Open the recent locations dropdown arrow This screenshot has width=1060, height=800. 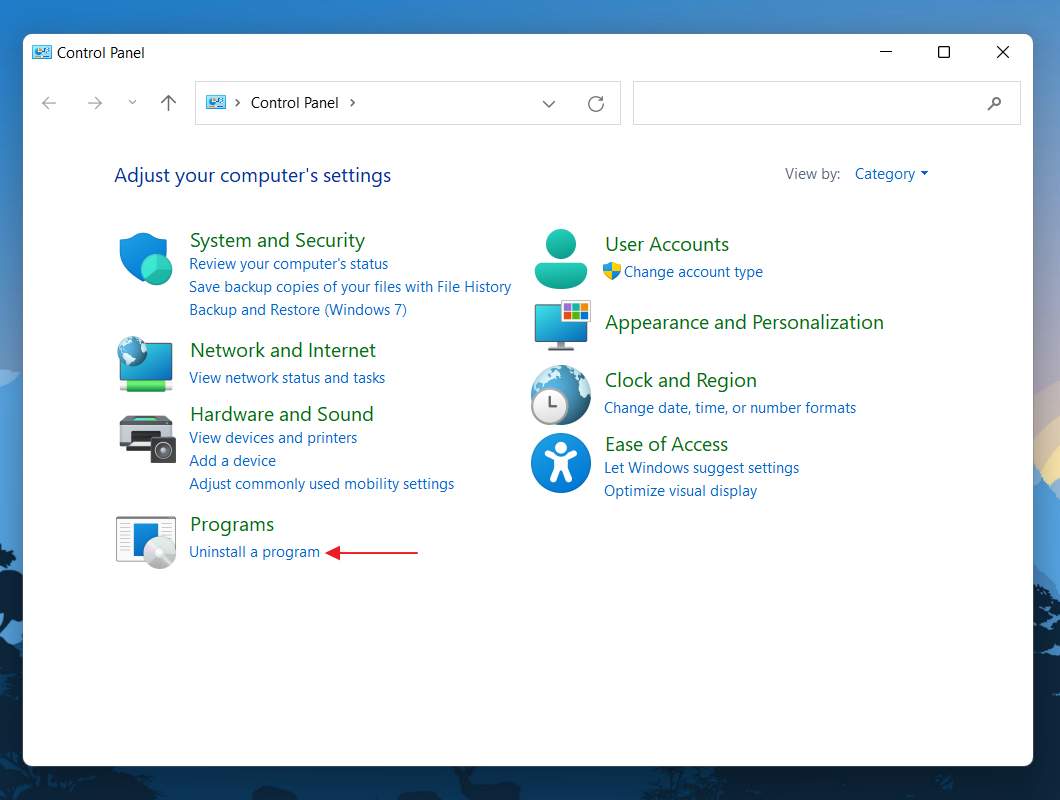[x=132, y=102]
